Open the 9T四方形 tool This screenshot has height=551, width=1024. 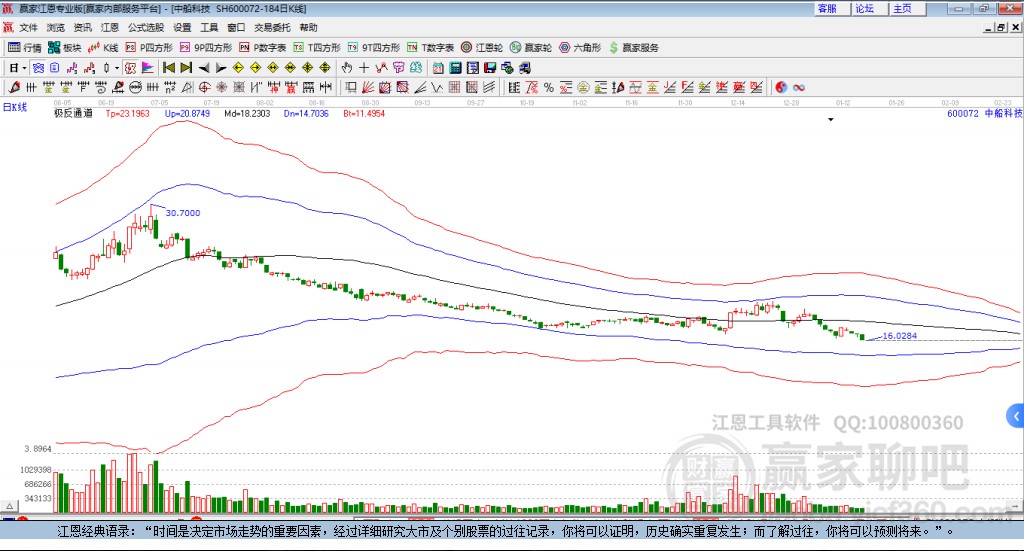pos(374,48)
